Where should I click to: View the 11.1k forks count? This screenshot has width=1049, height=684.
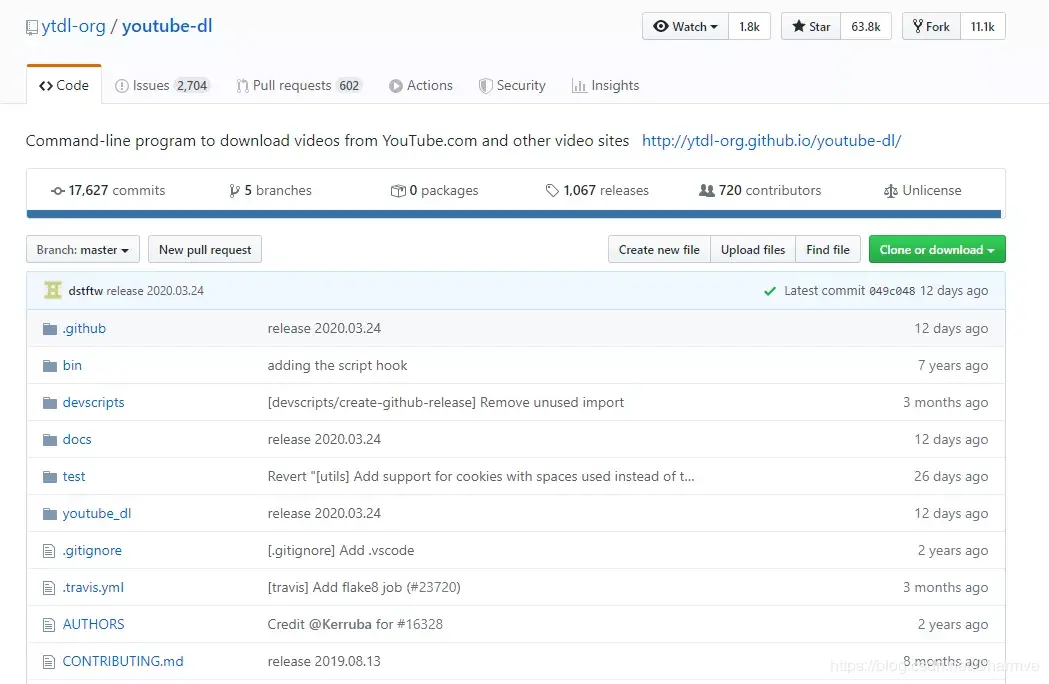pyautogui.click(x=983, y=26)
